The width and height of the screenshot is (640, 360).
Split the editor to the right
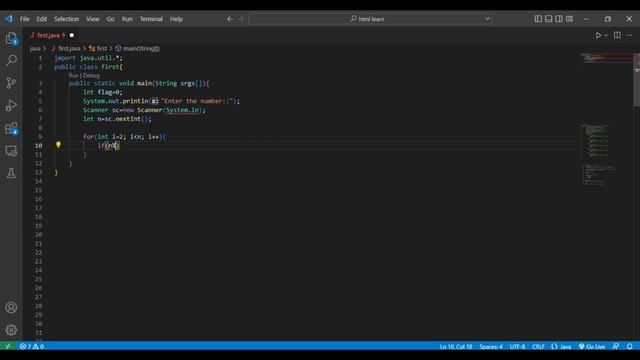[617, 35]
